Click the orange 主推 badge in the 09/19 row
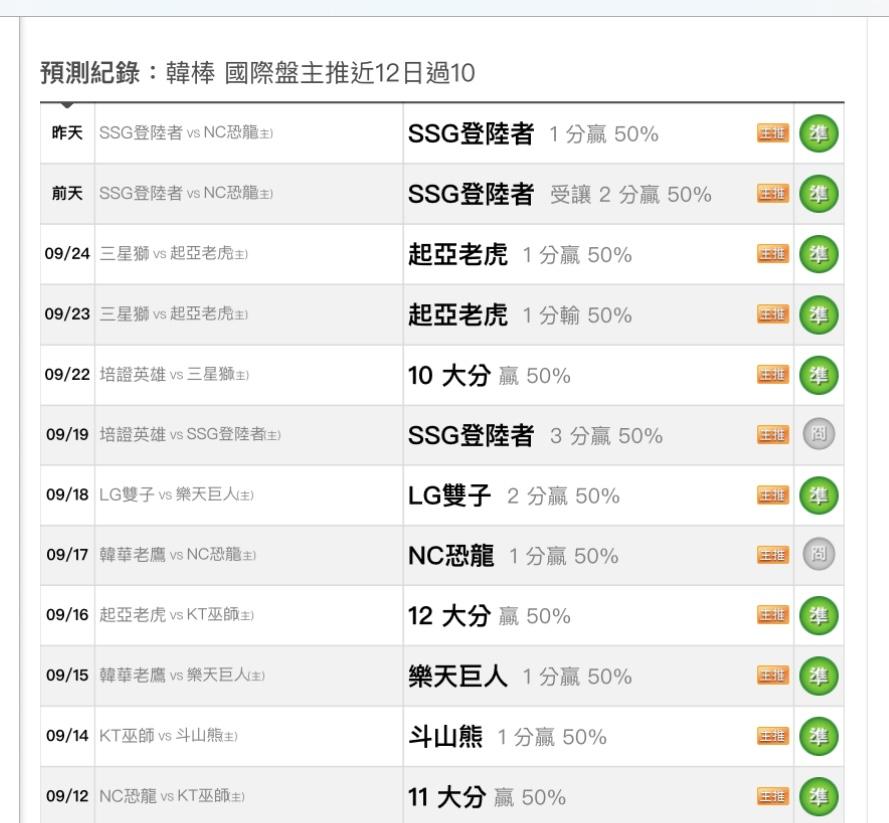Image resolution: width=889 pixels, height=823 pixels. coord(773,435)
